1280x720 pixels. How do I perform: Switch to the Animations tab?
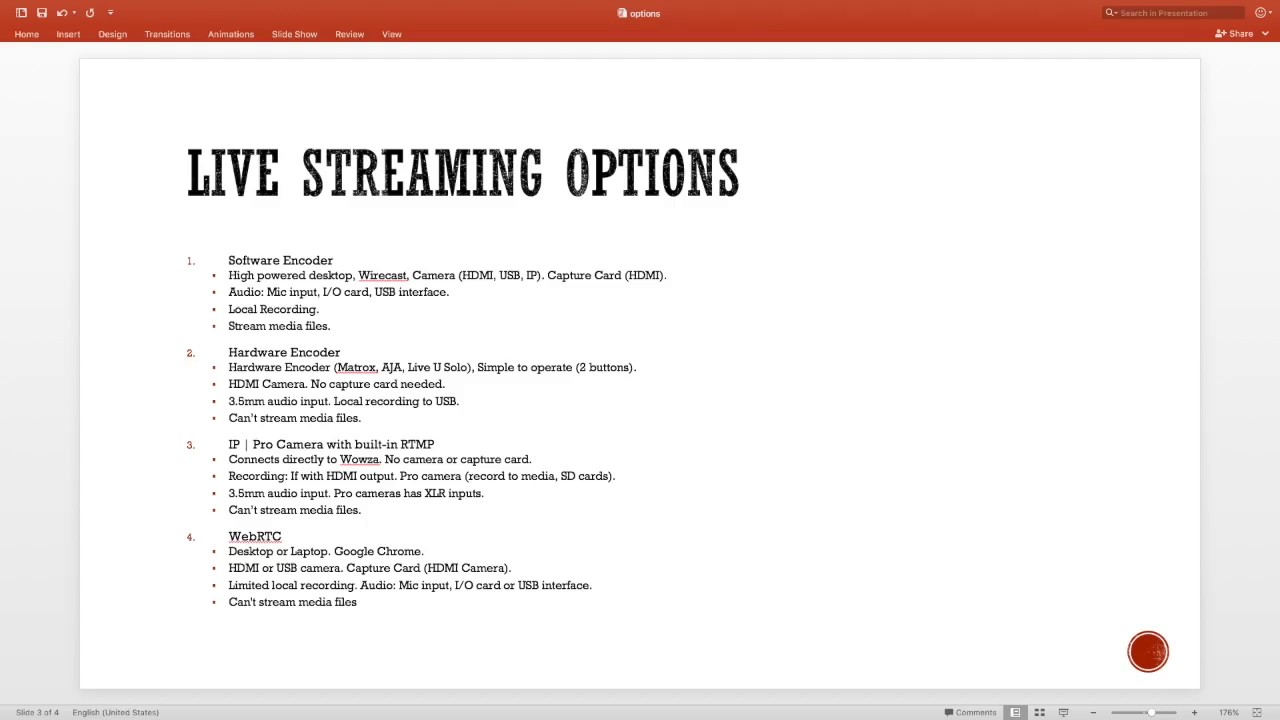coord(231,34)
